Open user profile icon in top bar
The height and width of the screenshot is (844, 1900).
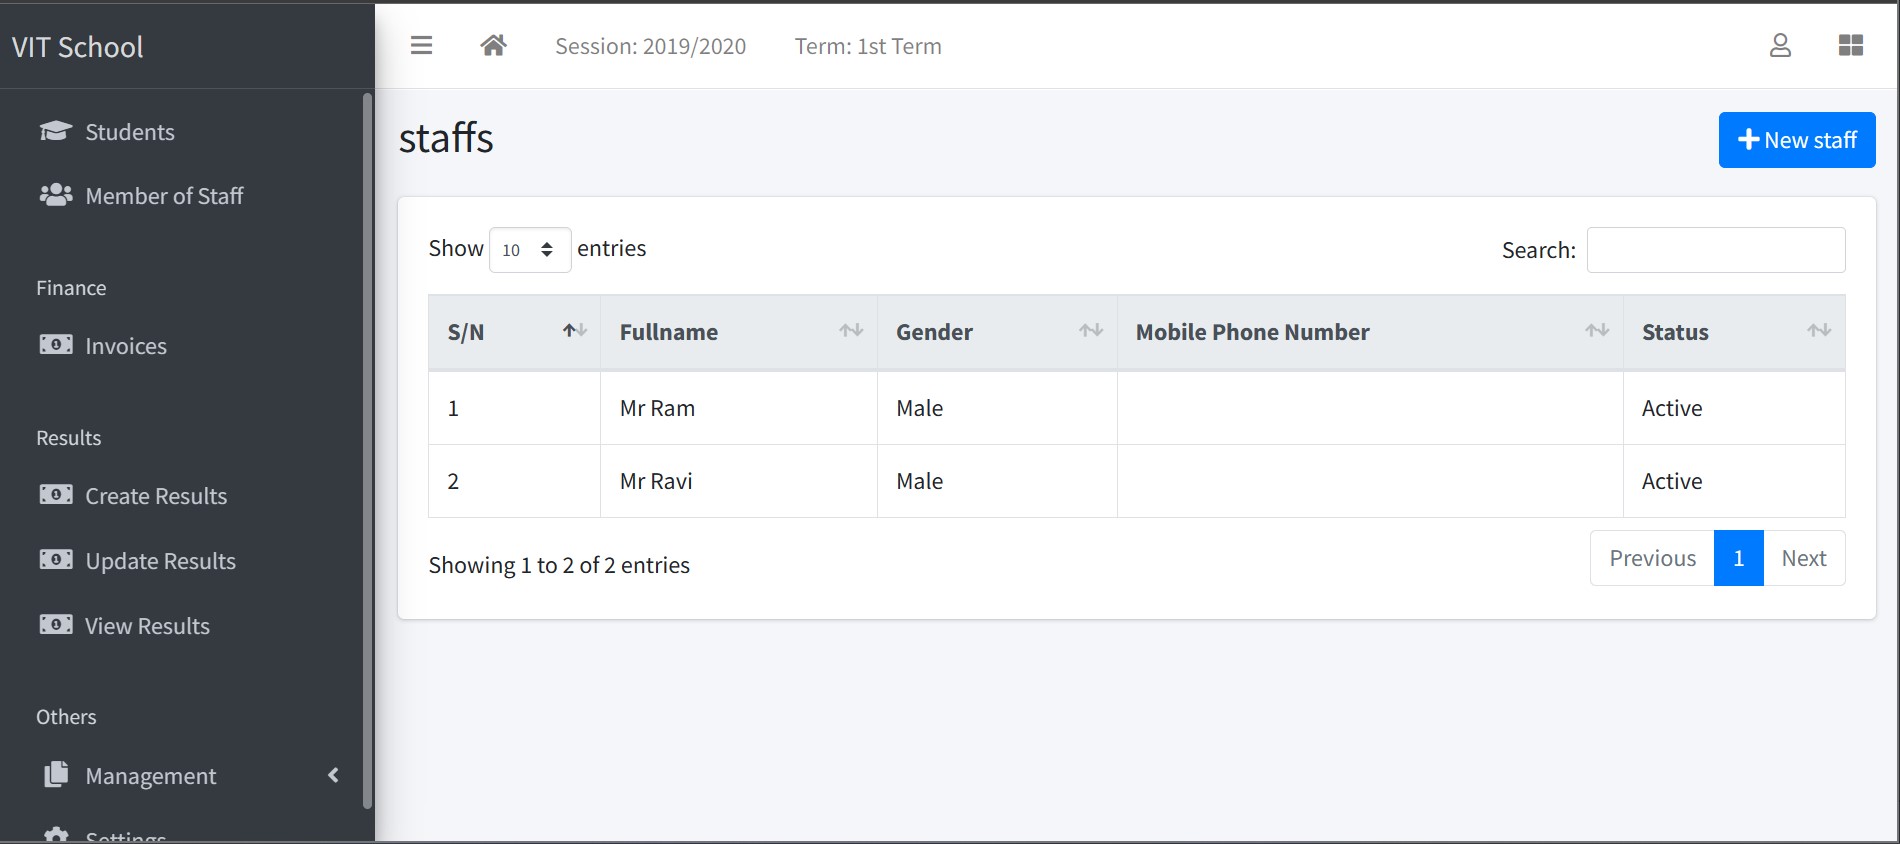tap(1780, 46)
